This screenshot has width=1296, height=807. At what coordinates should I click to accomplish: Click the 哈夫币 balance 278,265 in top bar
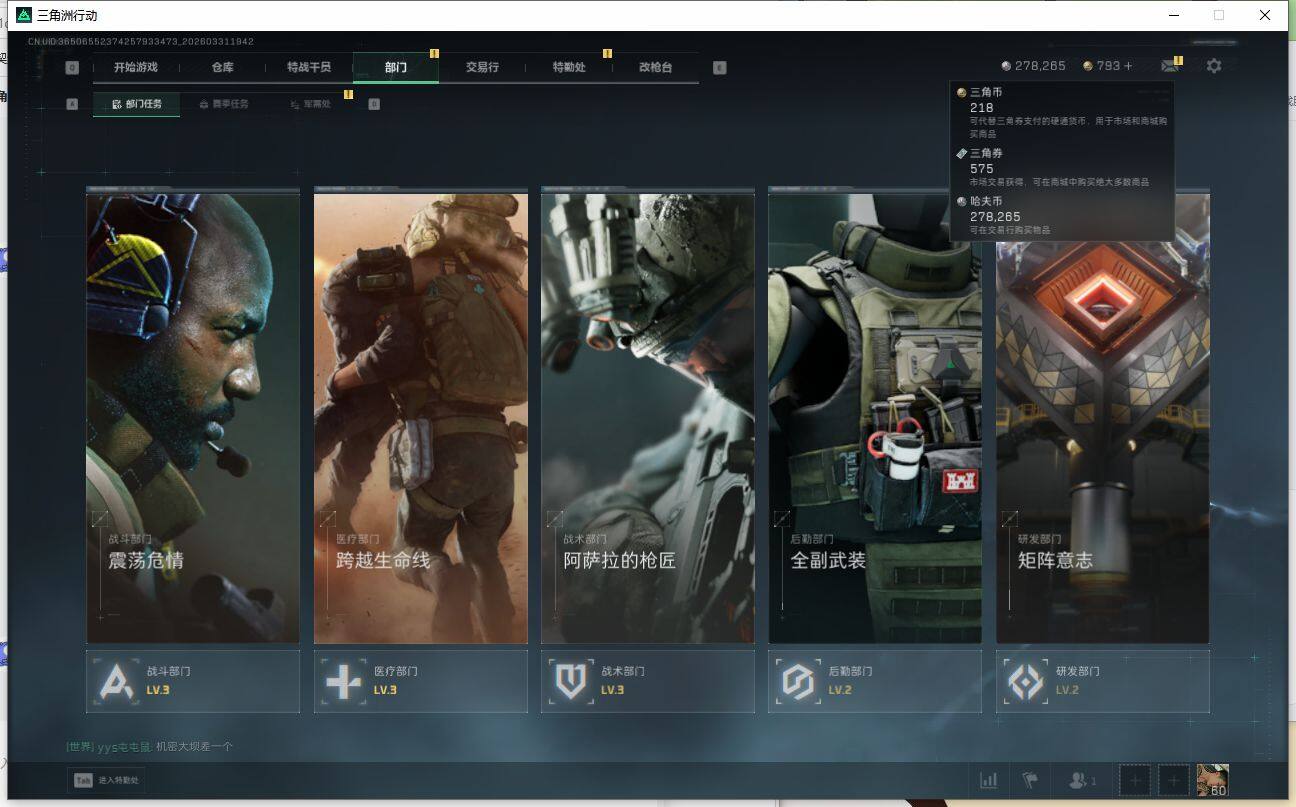pos(1034,66)
